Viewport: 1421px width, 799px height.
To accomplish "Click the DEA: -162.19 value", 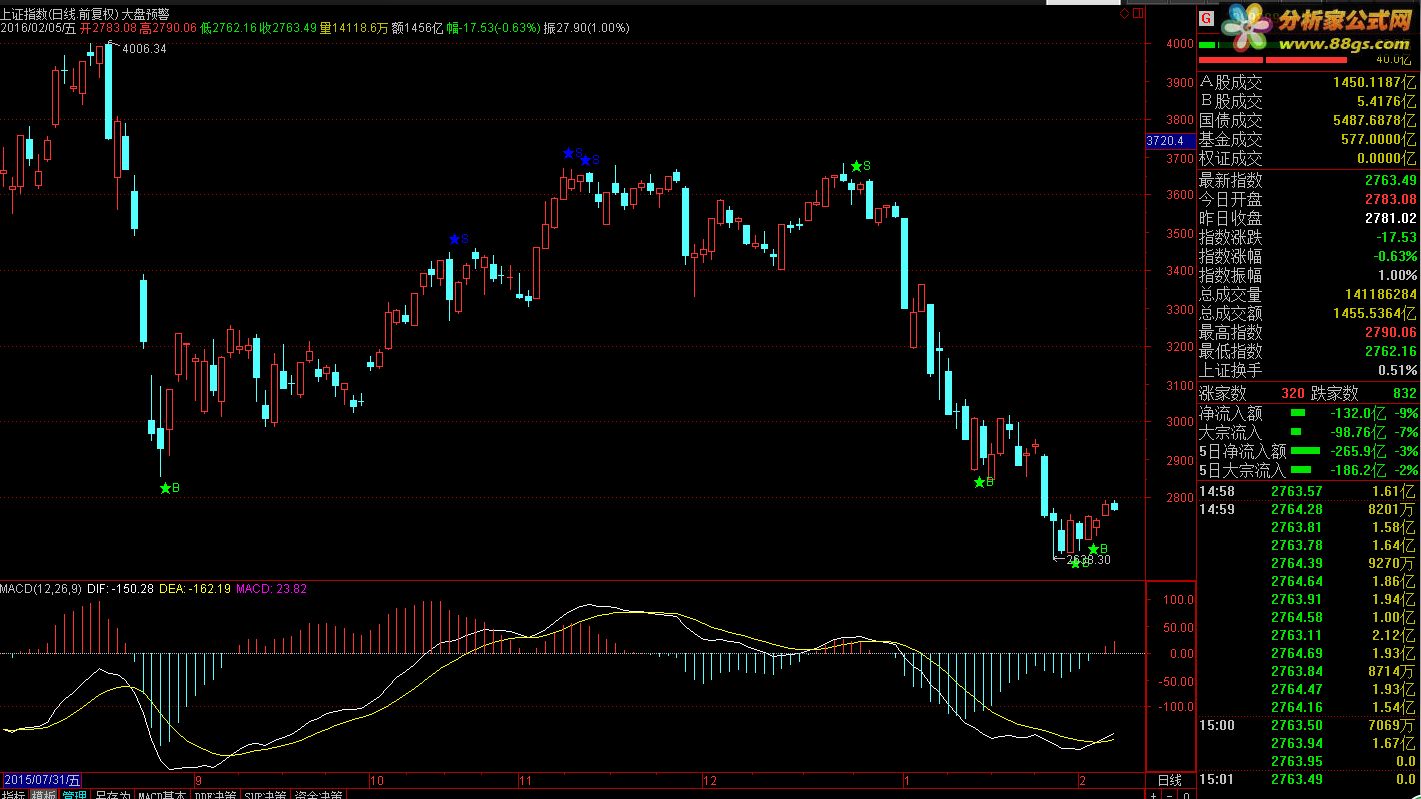I will tap(195, 589).
